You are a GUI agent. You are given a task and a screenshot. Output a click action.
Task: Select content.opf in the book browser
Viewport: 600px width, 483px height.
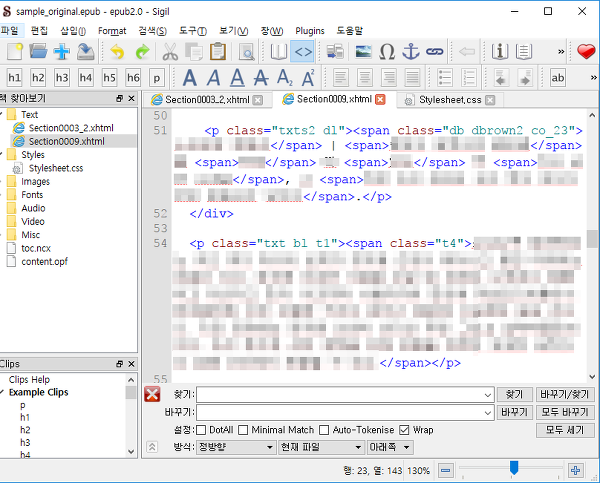point(44,262)
